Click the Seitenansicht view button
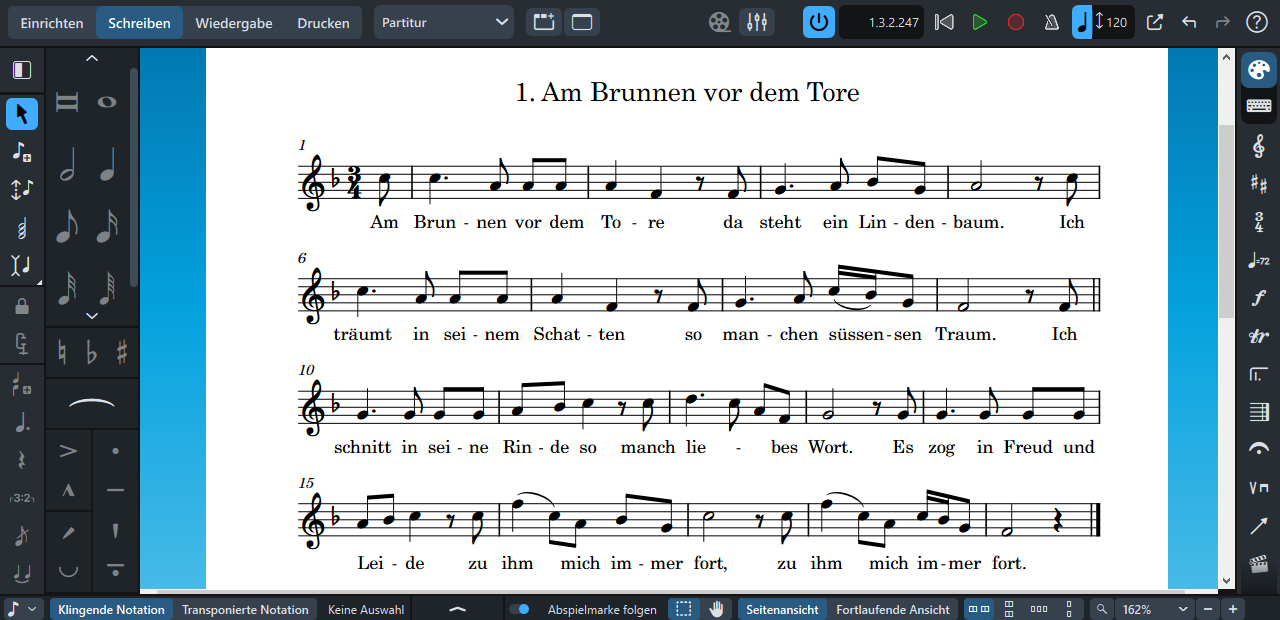Screen dimensions: 1280x620 pyautogui.click(x=782, y=609)
